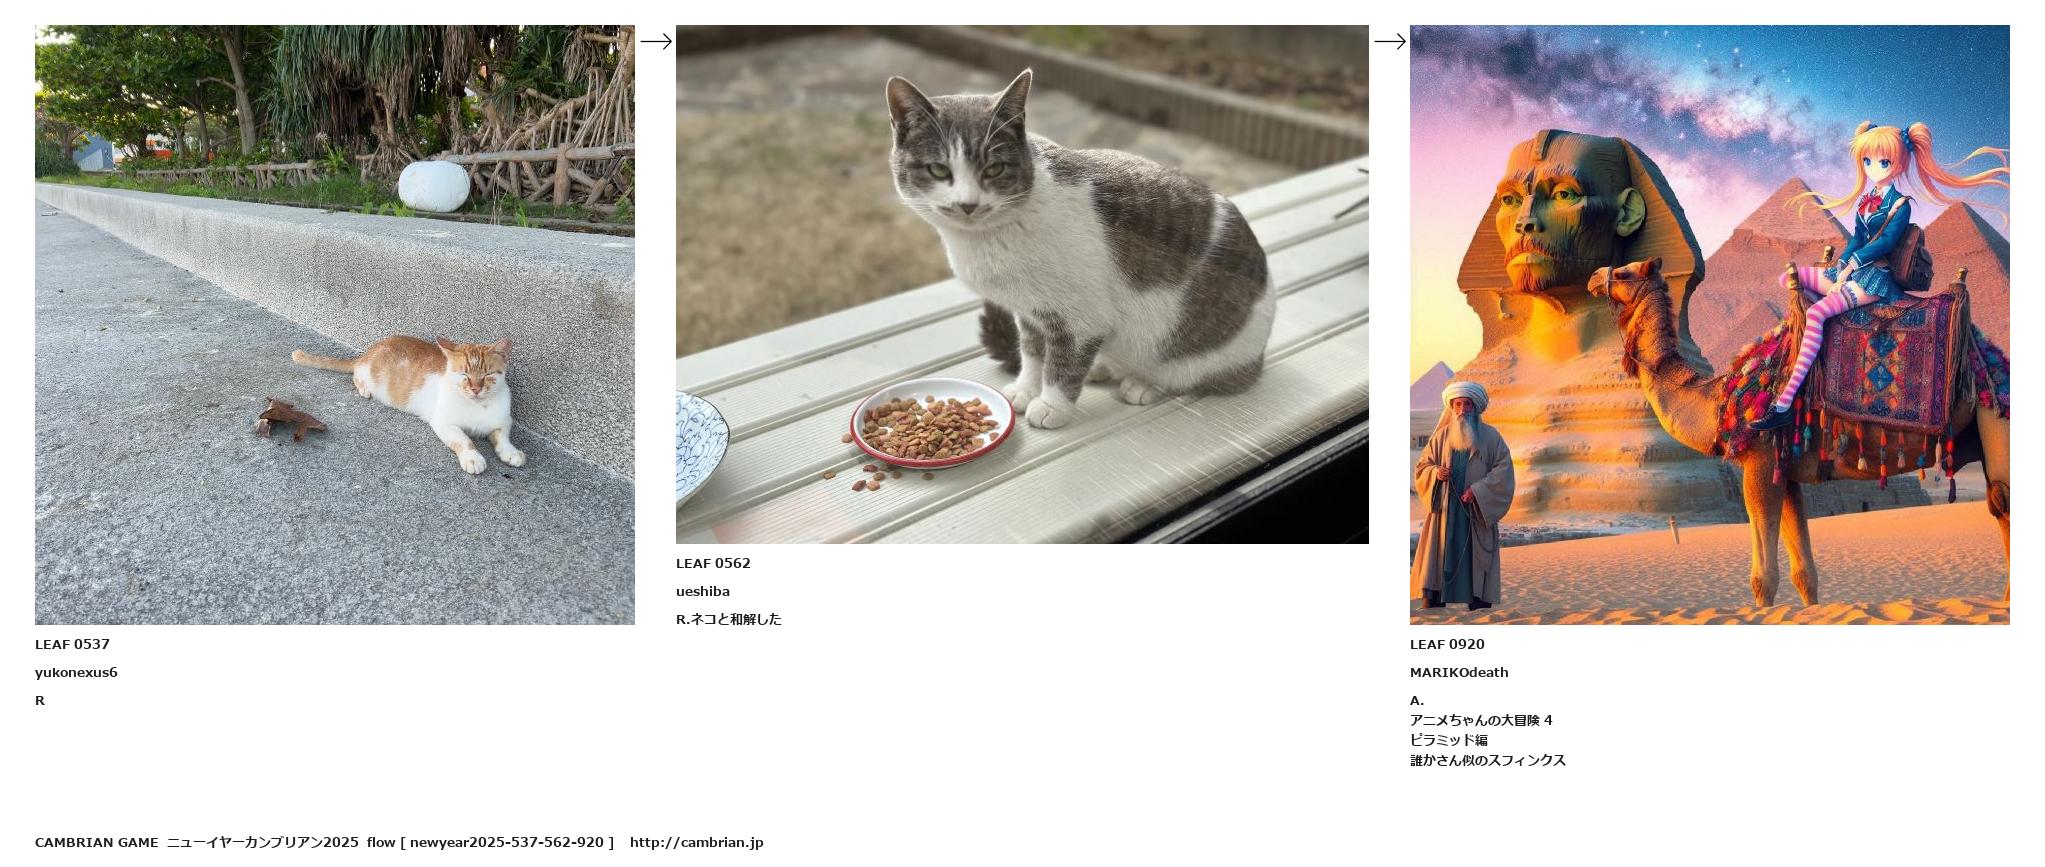Click the caption 誰かさん似のスフィンクス

point(1488,760)
